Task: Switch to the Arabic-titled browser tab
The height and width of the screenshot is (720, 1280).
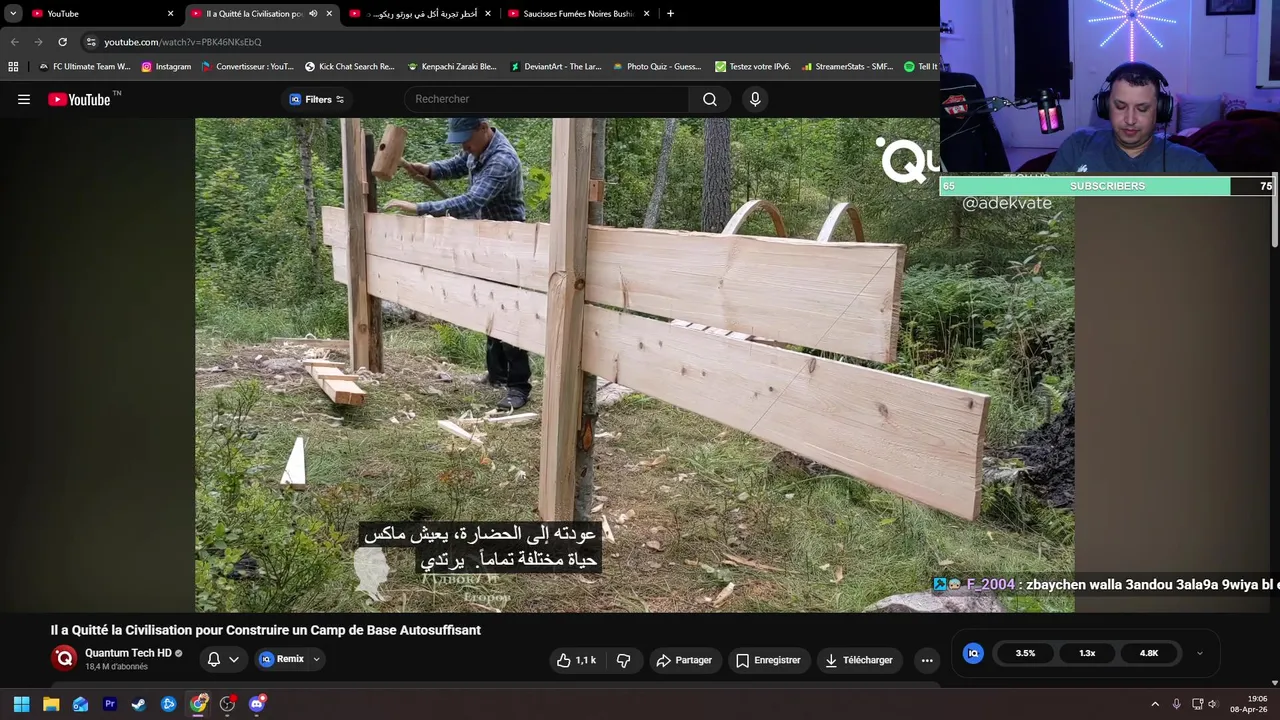Action: pyautogui.click(x=421, y=14)
